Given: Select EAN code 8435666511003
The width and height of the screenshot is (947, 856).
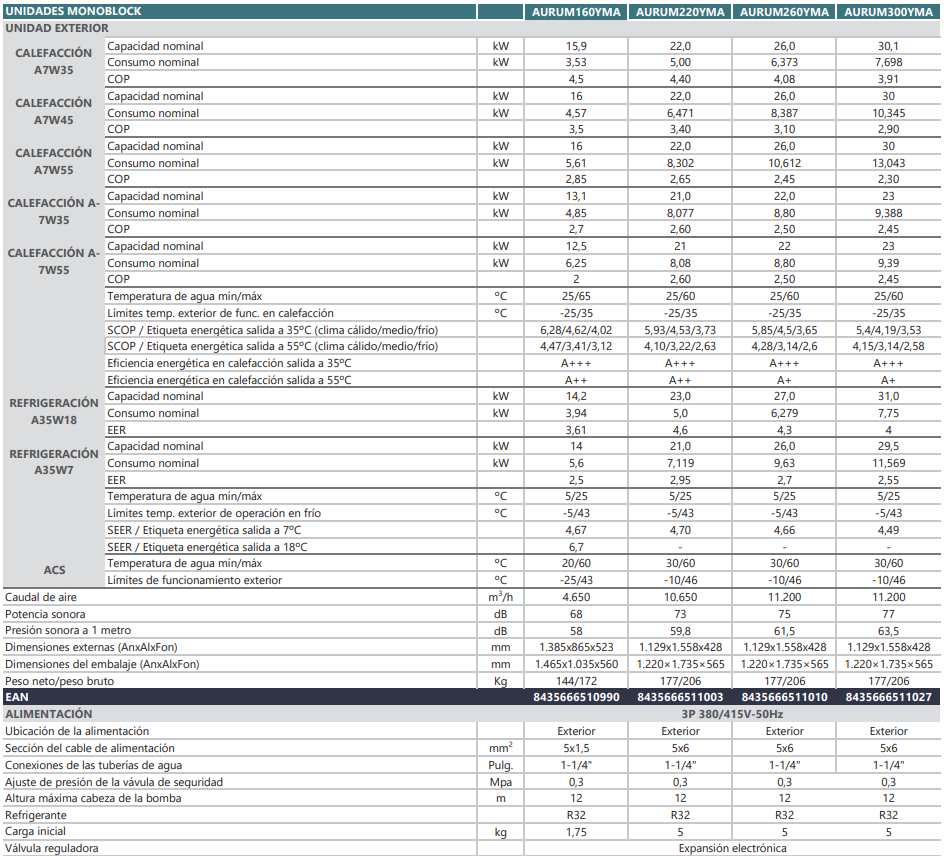Looking at the screenshot, I should pyautogui.click(x=680, y=697).
